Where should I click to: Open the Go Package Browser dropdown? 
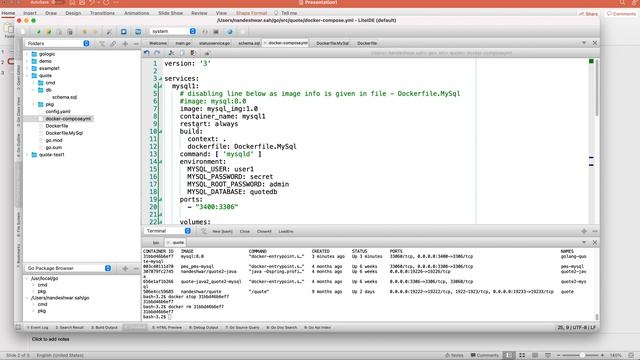[x=68, y=268]
